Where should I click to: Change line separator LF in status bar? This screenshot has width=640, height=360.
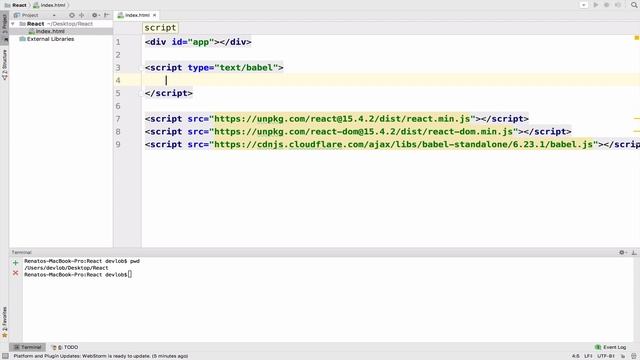point(588,356)
